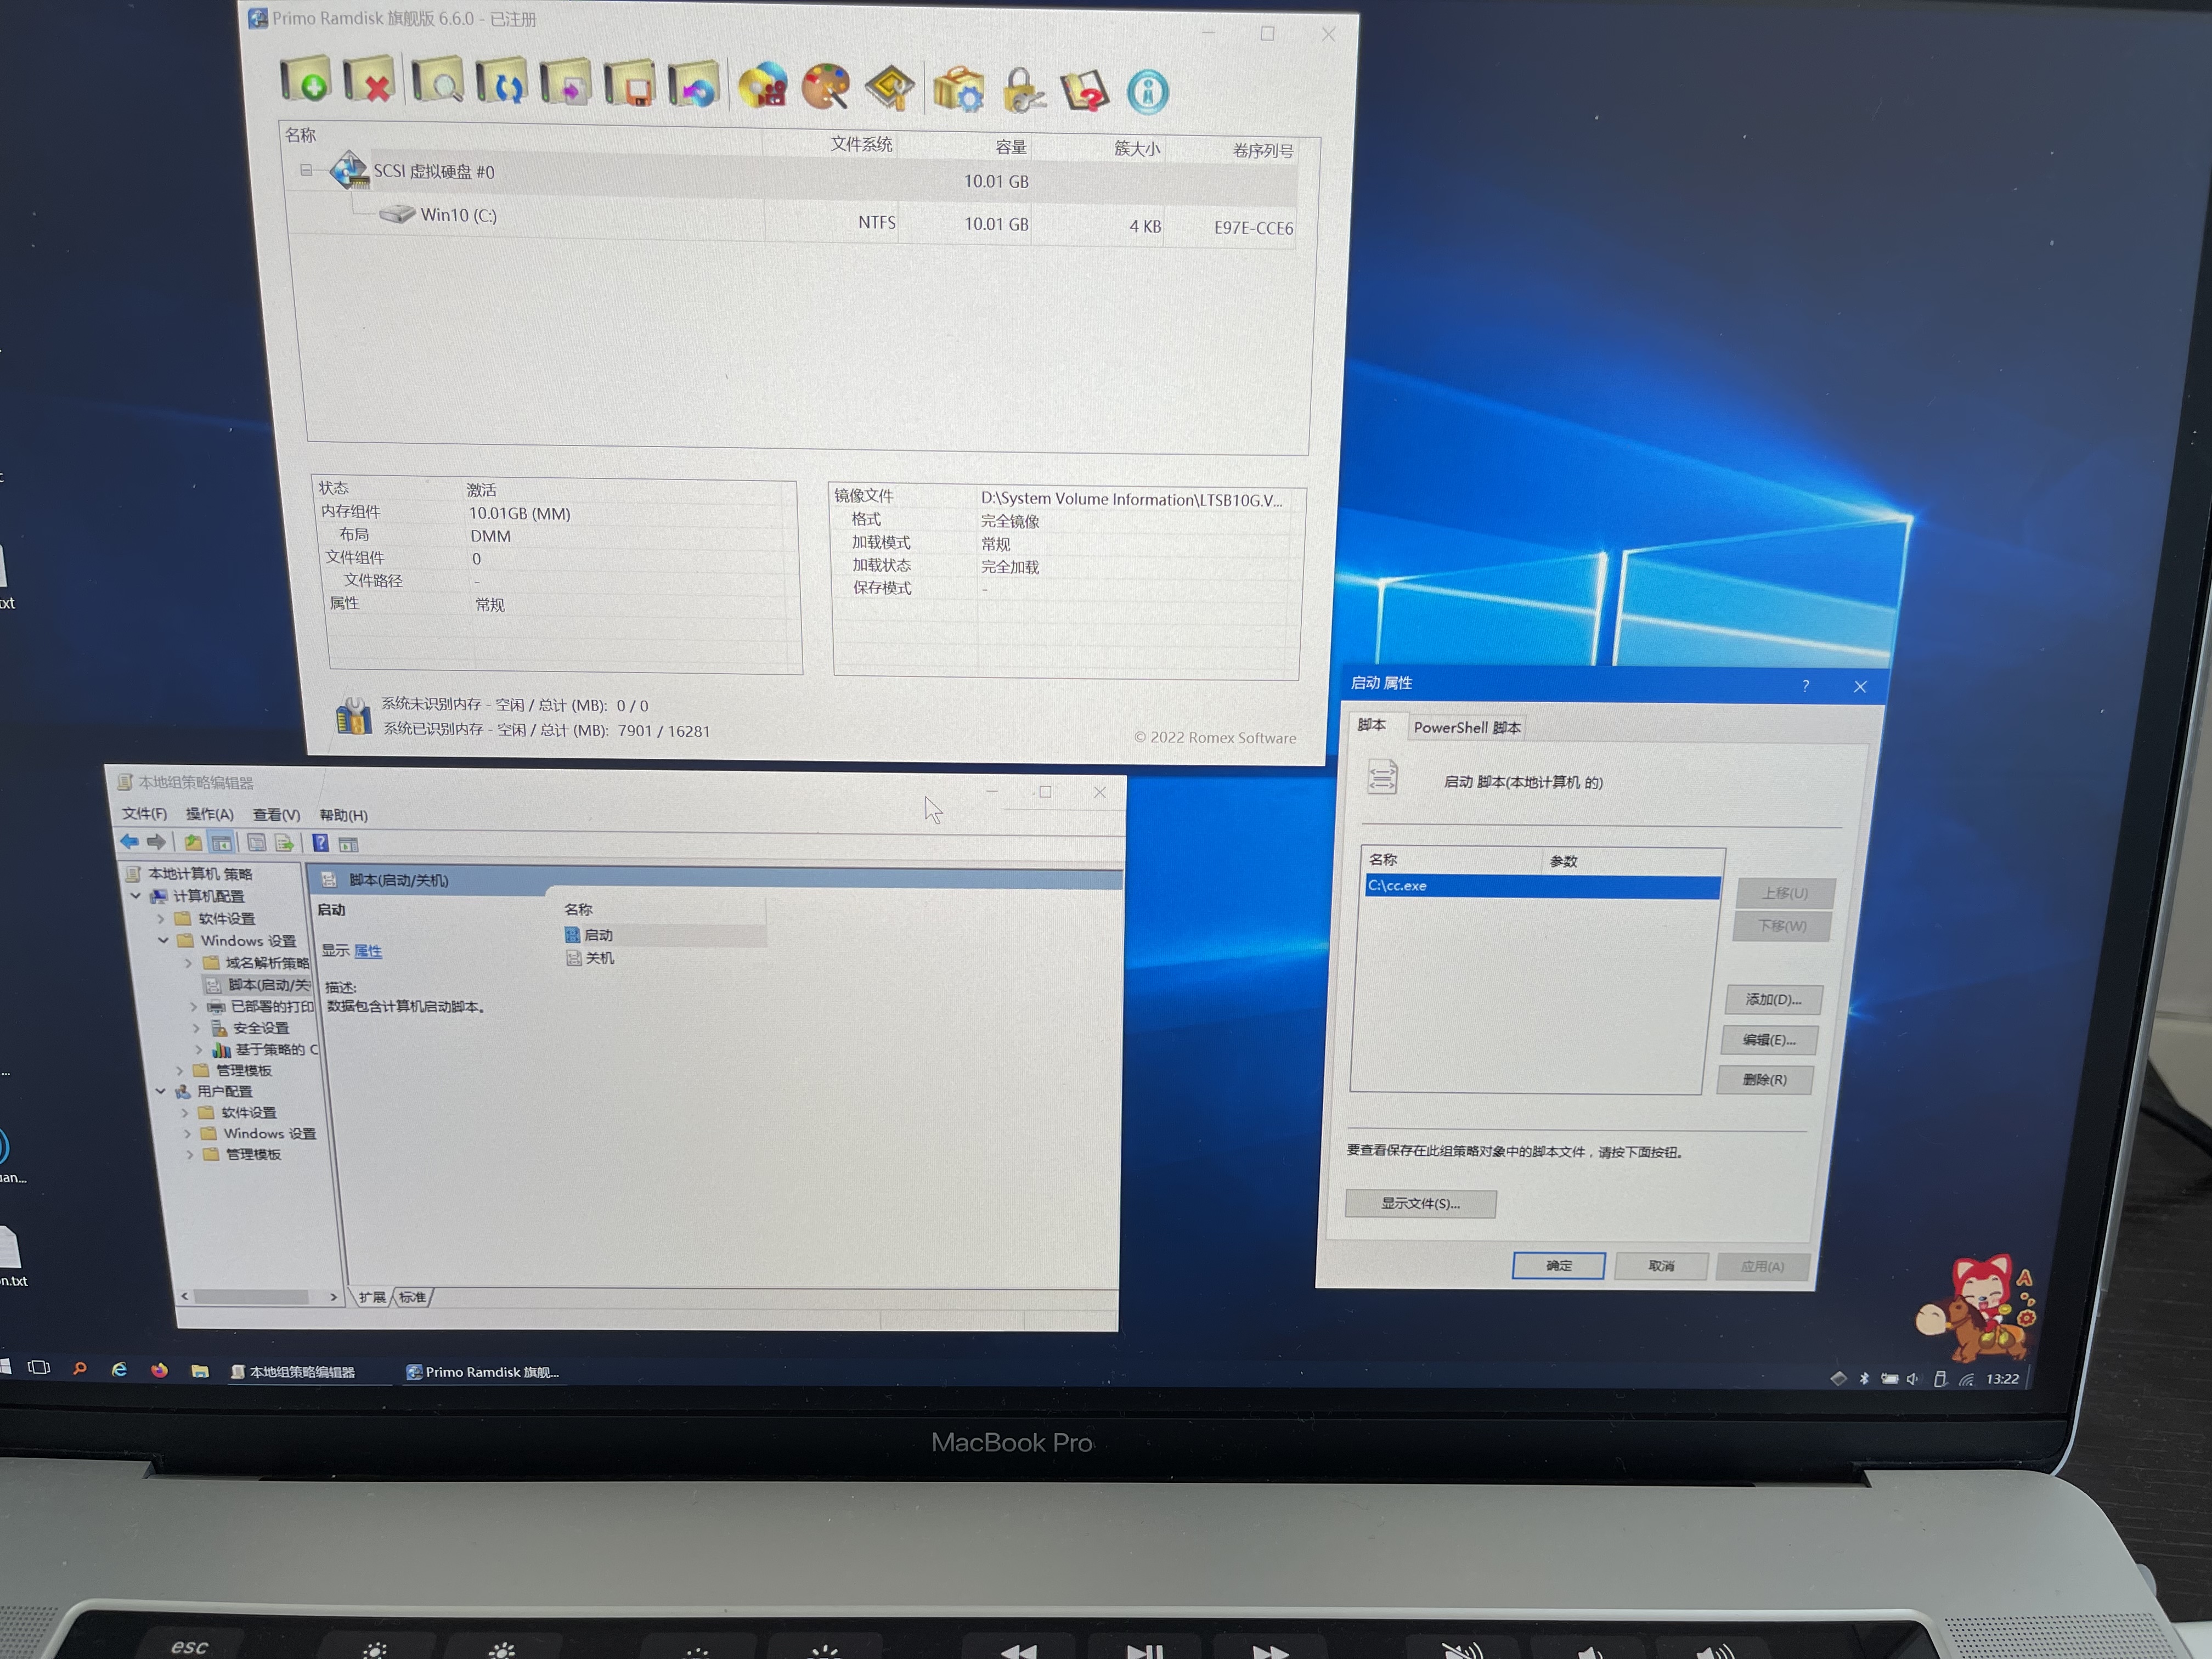The width and height of the screenshot is (2212, 1659).
Task: Click the 删除(R) button
Action: point(1765,1080)
